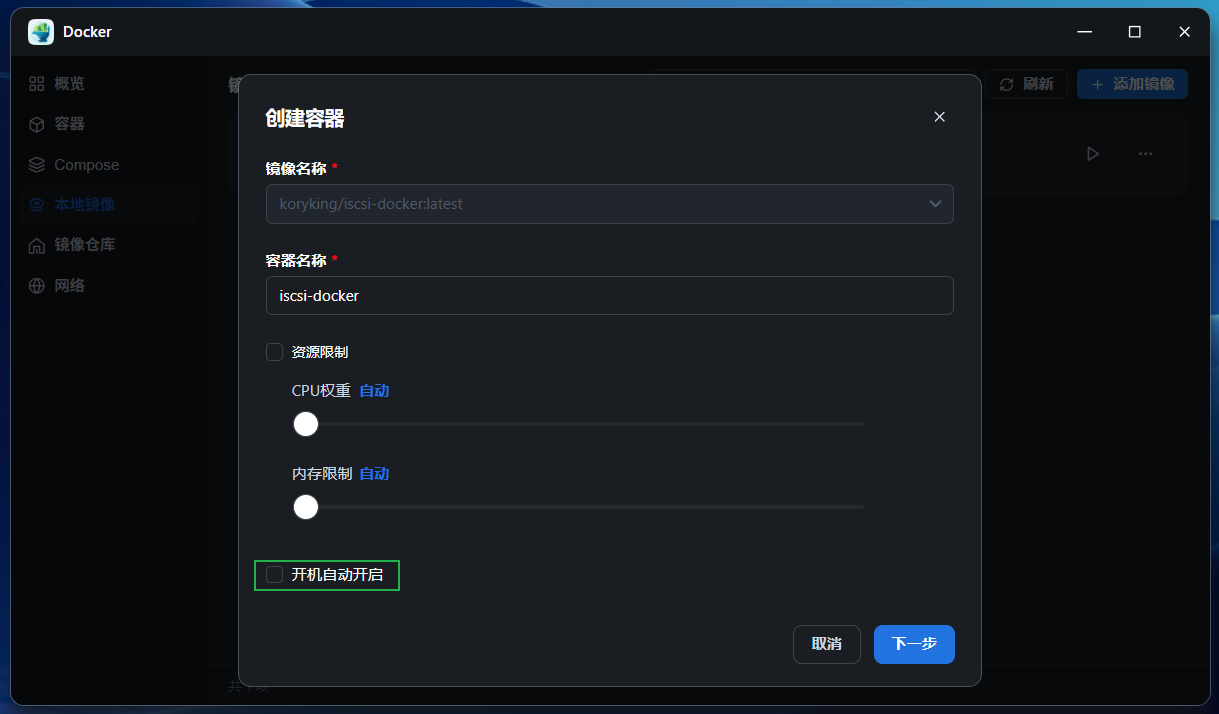Screen dimensions: 1219x714
Task: Close the 创建容器 dialog with X
Action: tap(939, 117)
